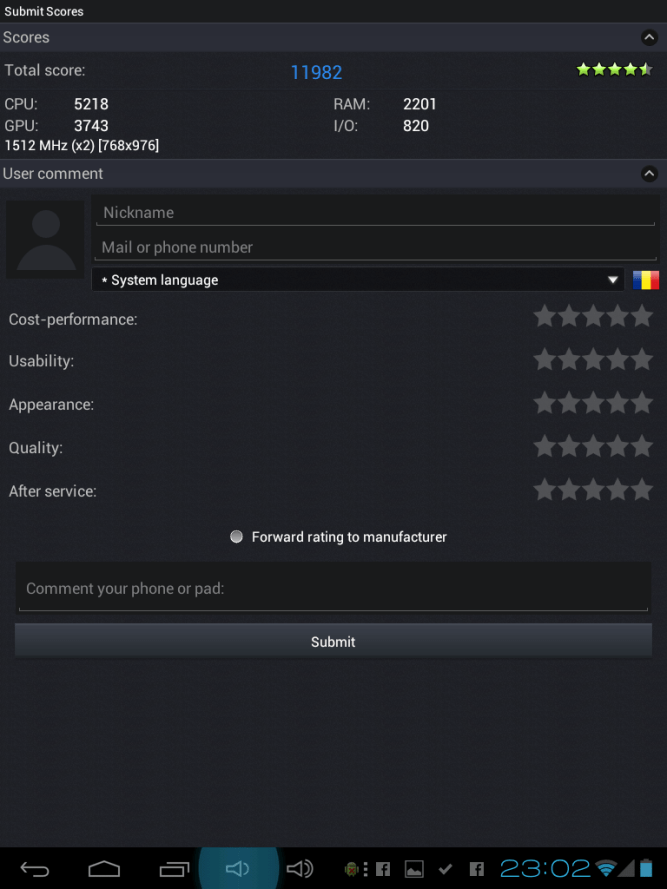Rate Cost-performance five stars
This screenshot has width=667, height=889.
click(x=642, y=316)
